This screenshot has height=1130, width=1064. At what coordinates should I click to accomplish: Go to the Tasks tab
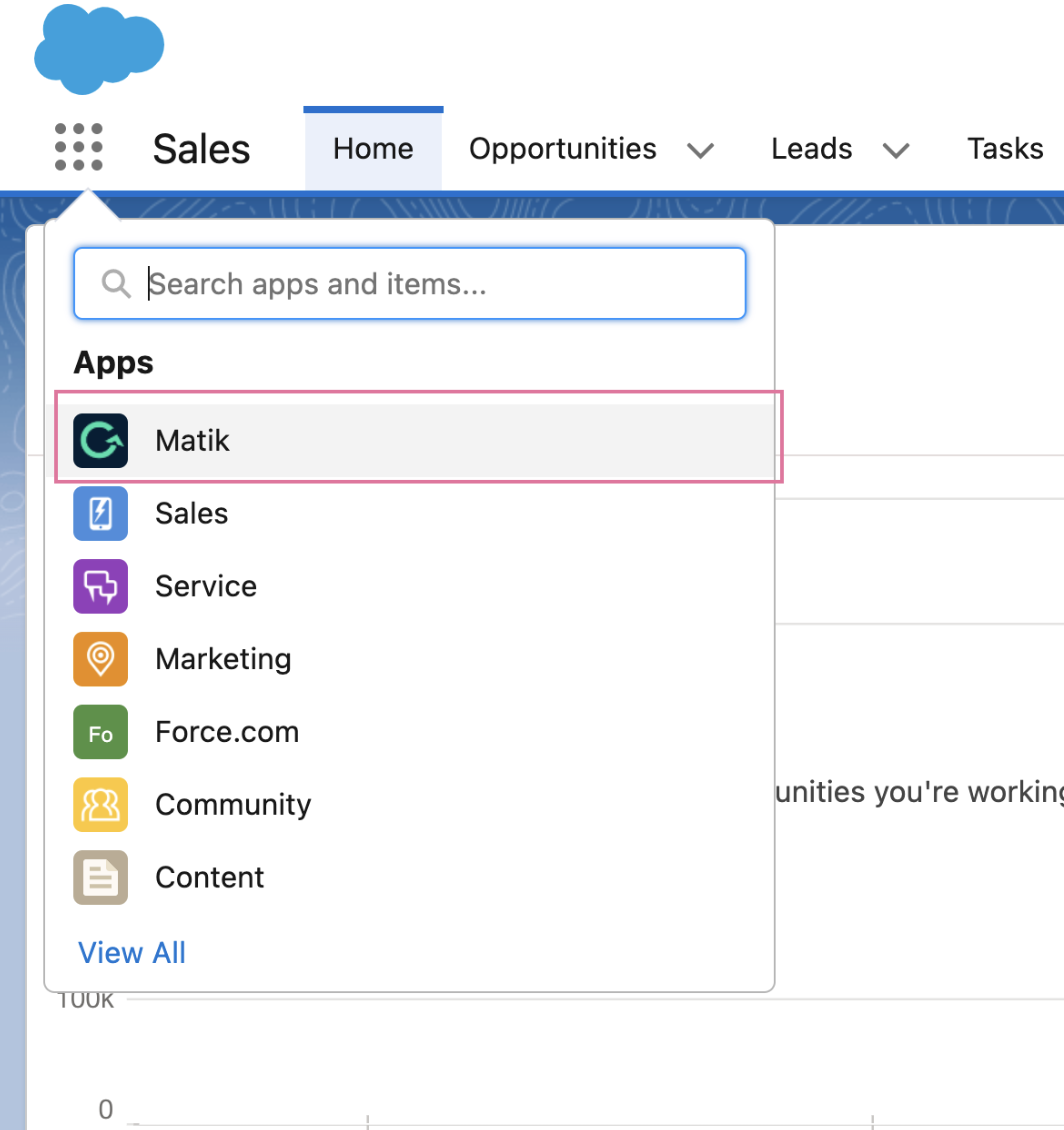[1005, 148]
